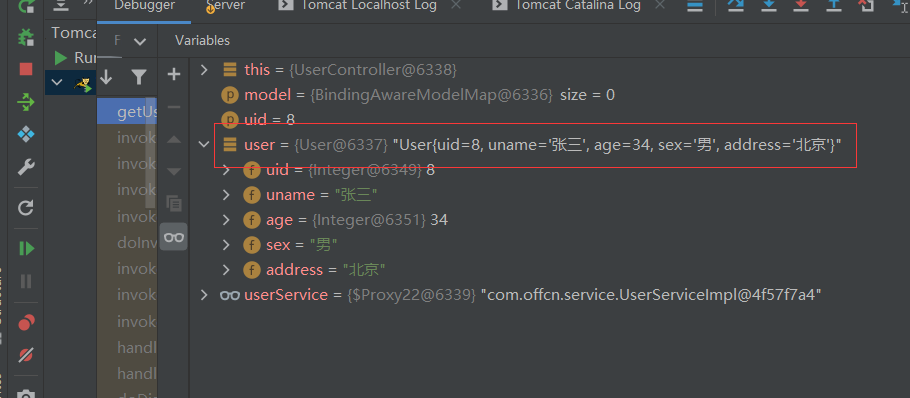Move watch up with up triangle
This screenshot has width=910, height=398.
pyautogui.click(x=174, y=139)
